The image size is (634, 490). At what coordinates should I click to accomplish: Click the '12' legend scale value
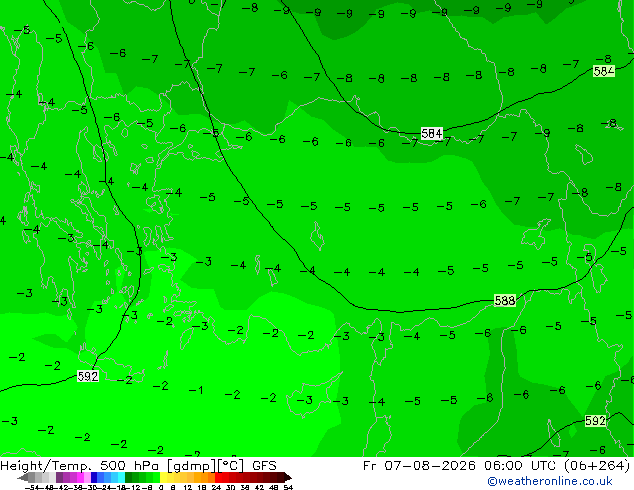click(x=187, y=487)
